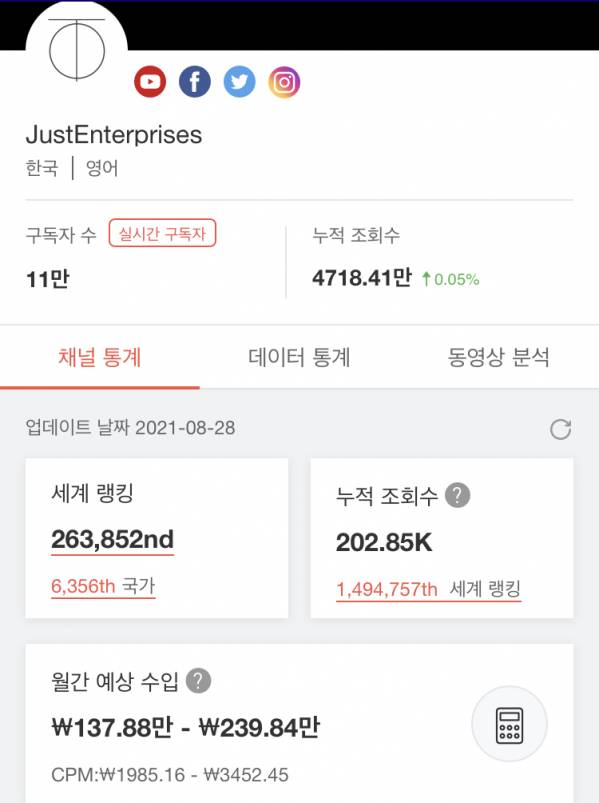Switch to the 데이터 통계 tab

[x=300, y=357]
